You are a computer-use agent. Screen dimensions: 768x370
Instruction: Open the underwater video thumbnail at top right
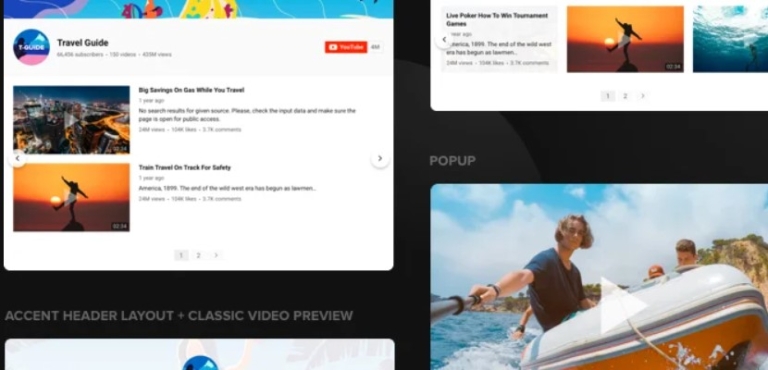pos(730,39)
